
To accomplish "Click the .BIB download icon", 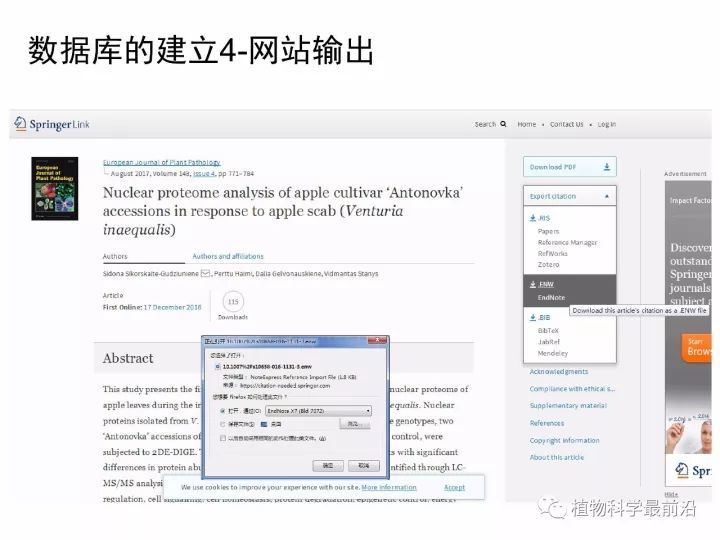I will click(x=533, y=317).
